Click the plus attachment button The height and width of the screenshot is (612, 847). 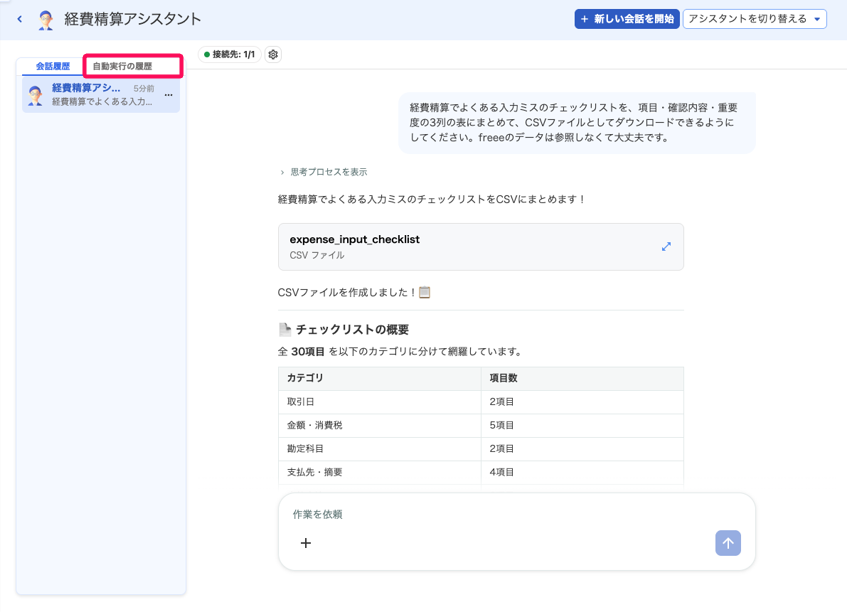tap(306, 543)
